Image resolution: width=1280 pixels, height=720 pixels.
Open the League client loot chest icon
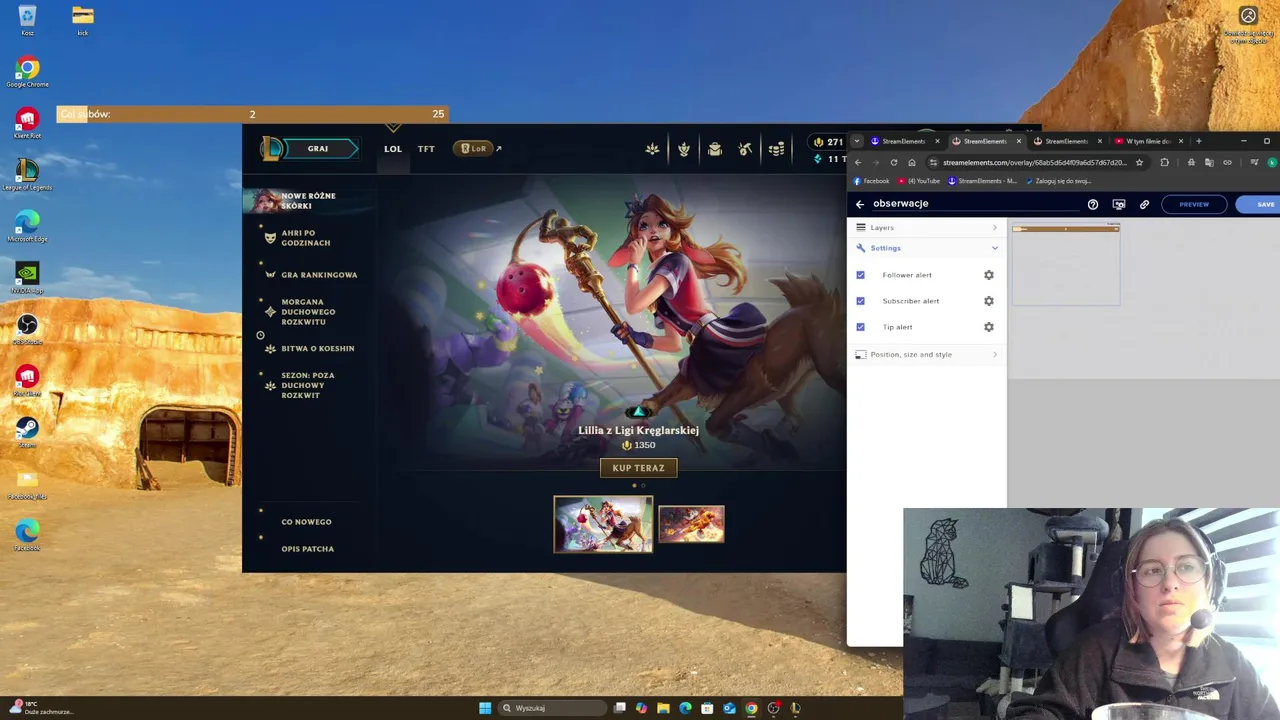[714, 149]
